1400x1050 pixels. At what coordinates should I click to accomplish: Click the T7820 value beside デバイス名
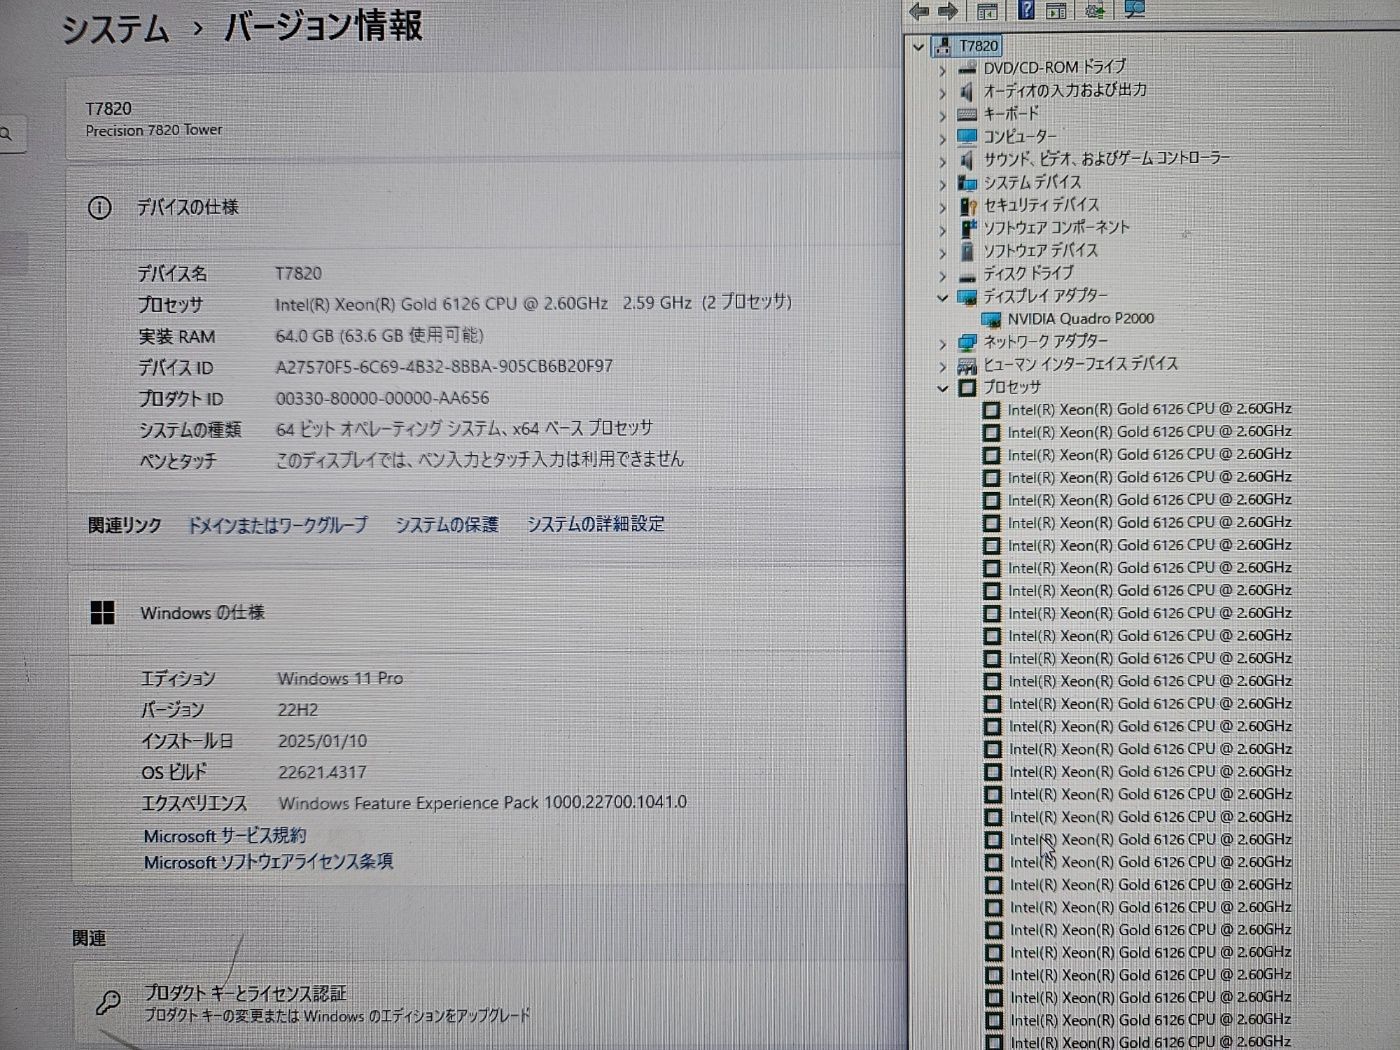pos(298,273)
